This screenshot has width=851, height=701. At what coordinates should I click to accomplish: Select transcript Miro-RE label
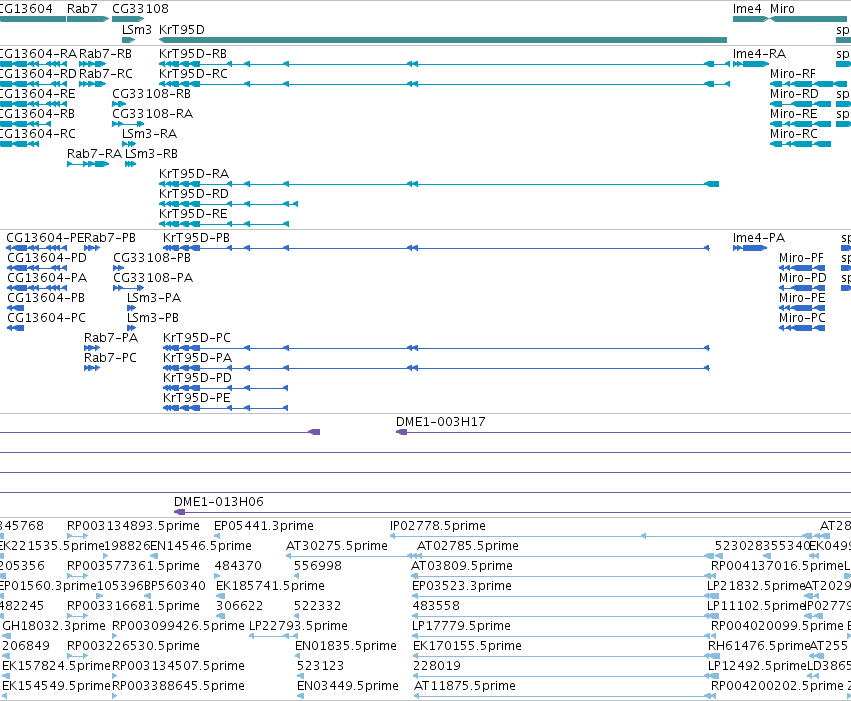coord(793,114)
